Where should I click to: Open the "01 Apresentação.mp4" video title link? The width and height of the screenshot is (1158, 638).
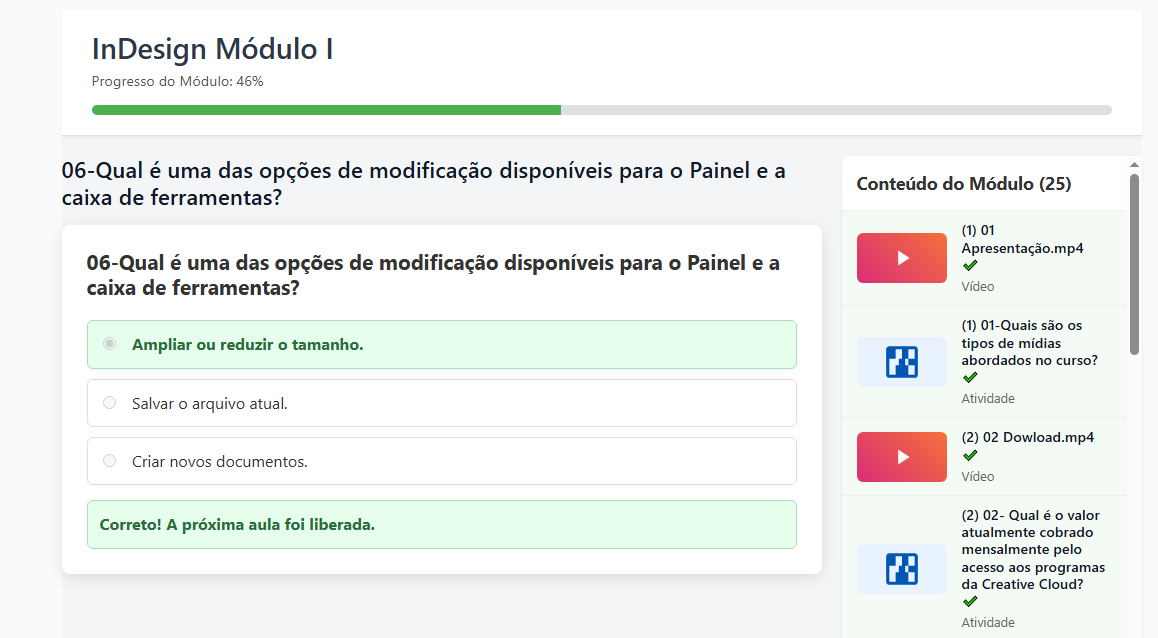tap(1021, 238)
